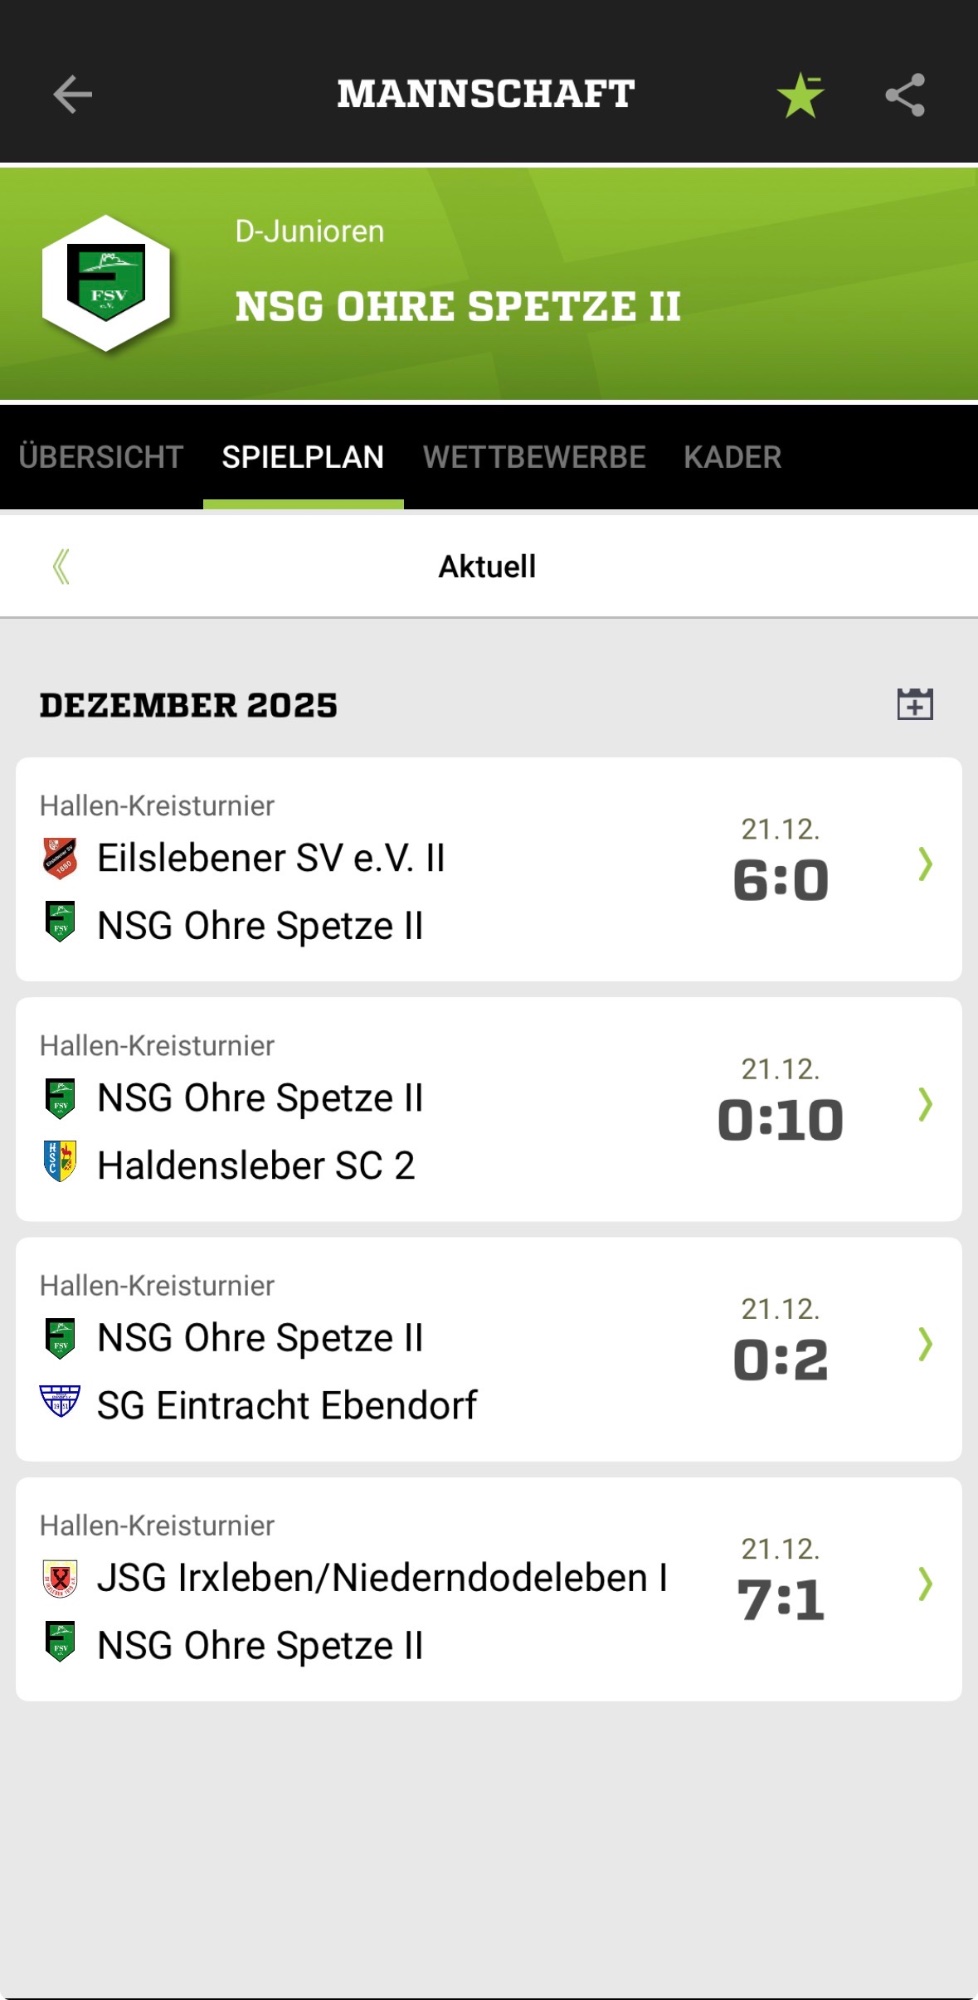Open chevron for 7:1 Irxleben match

click(925, 1584)
